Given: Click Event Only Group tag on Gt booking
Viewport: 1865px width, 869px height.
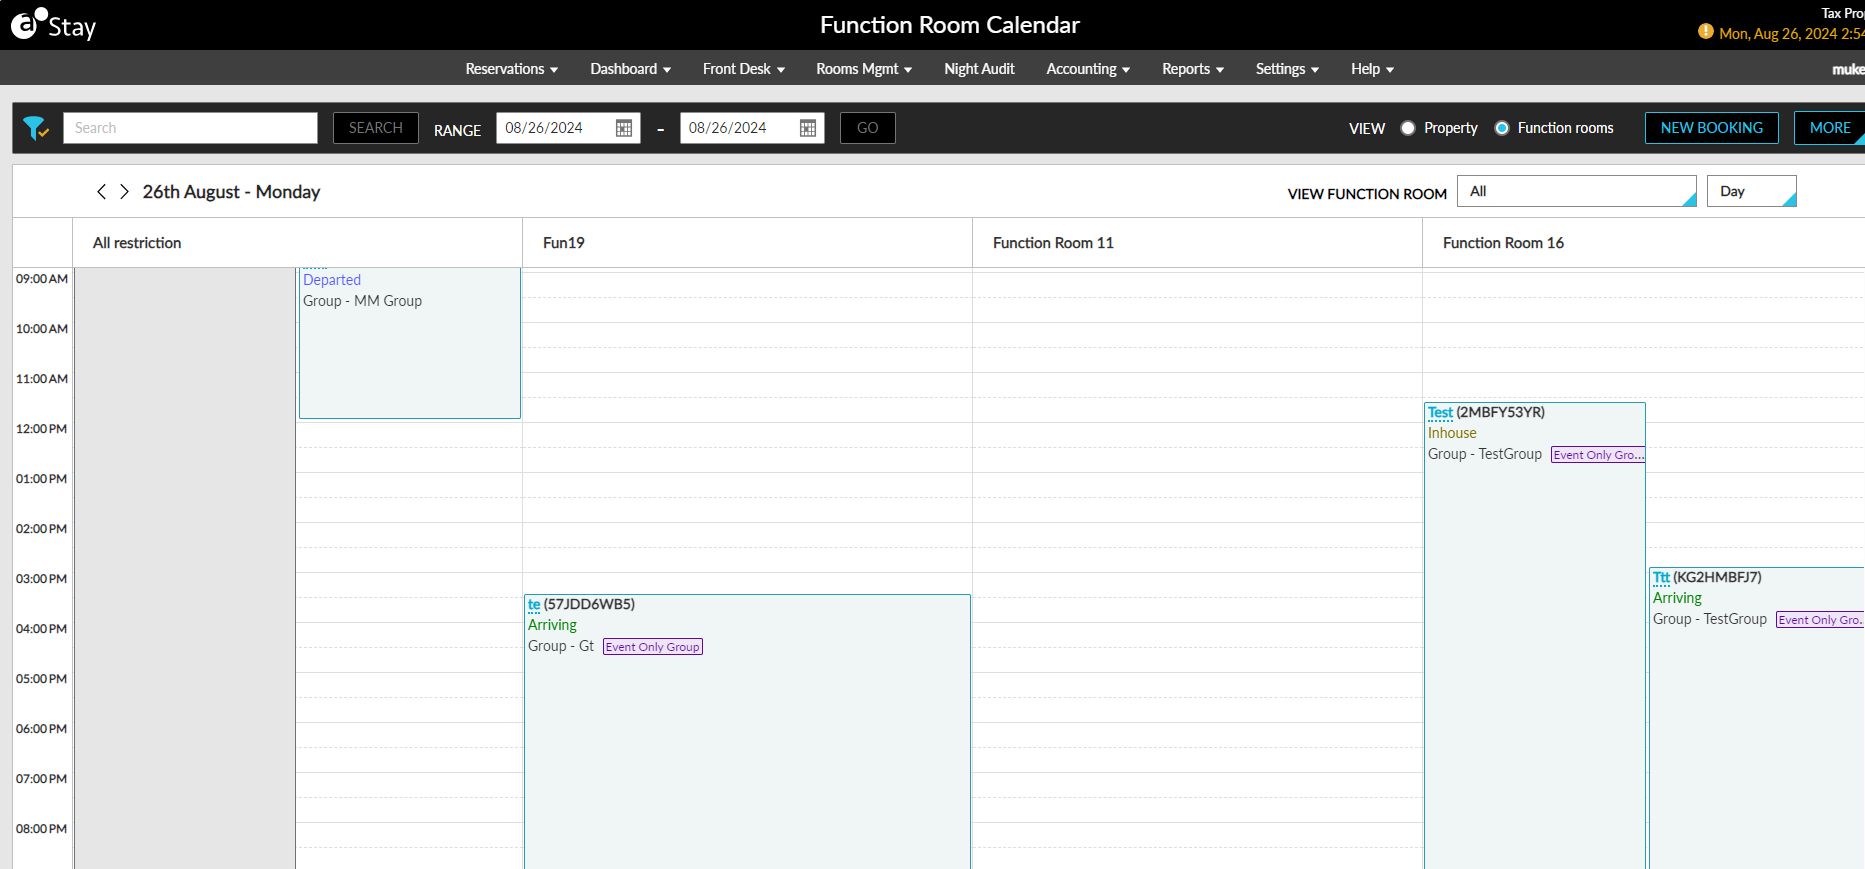Looking at the screenshot, I should tap(653, 647).
